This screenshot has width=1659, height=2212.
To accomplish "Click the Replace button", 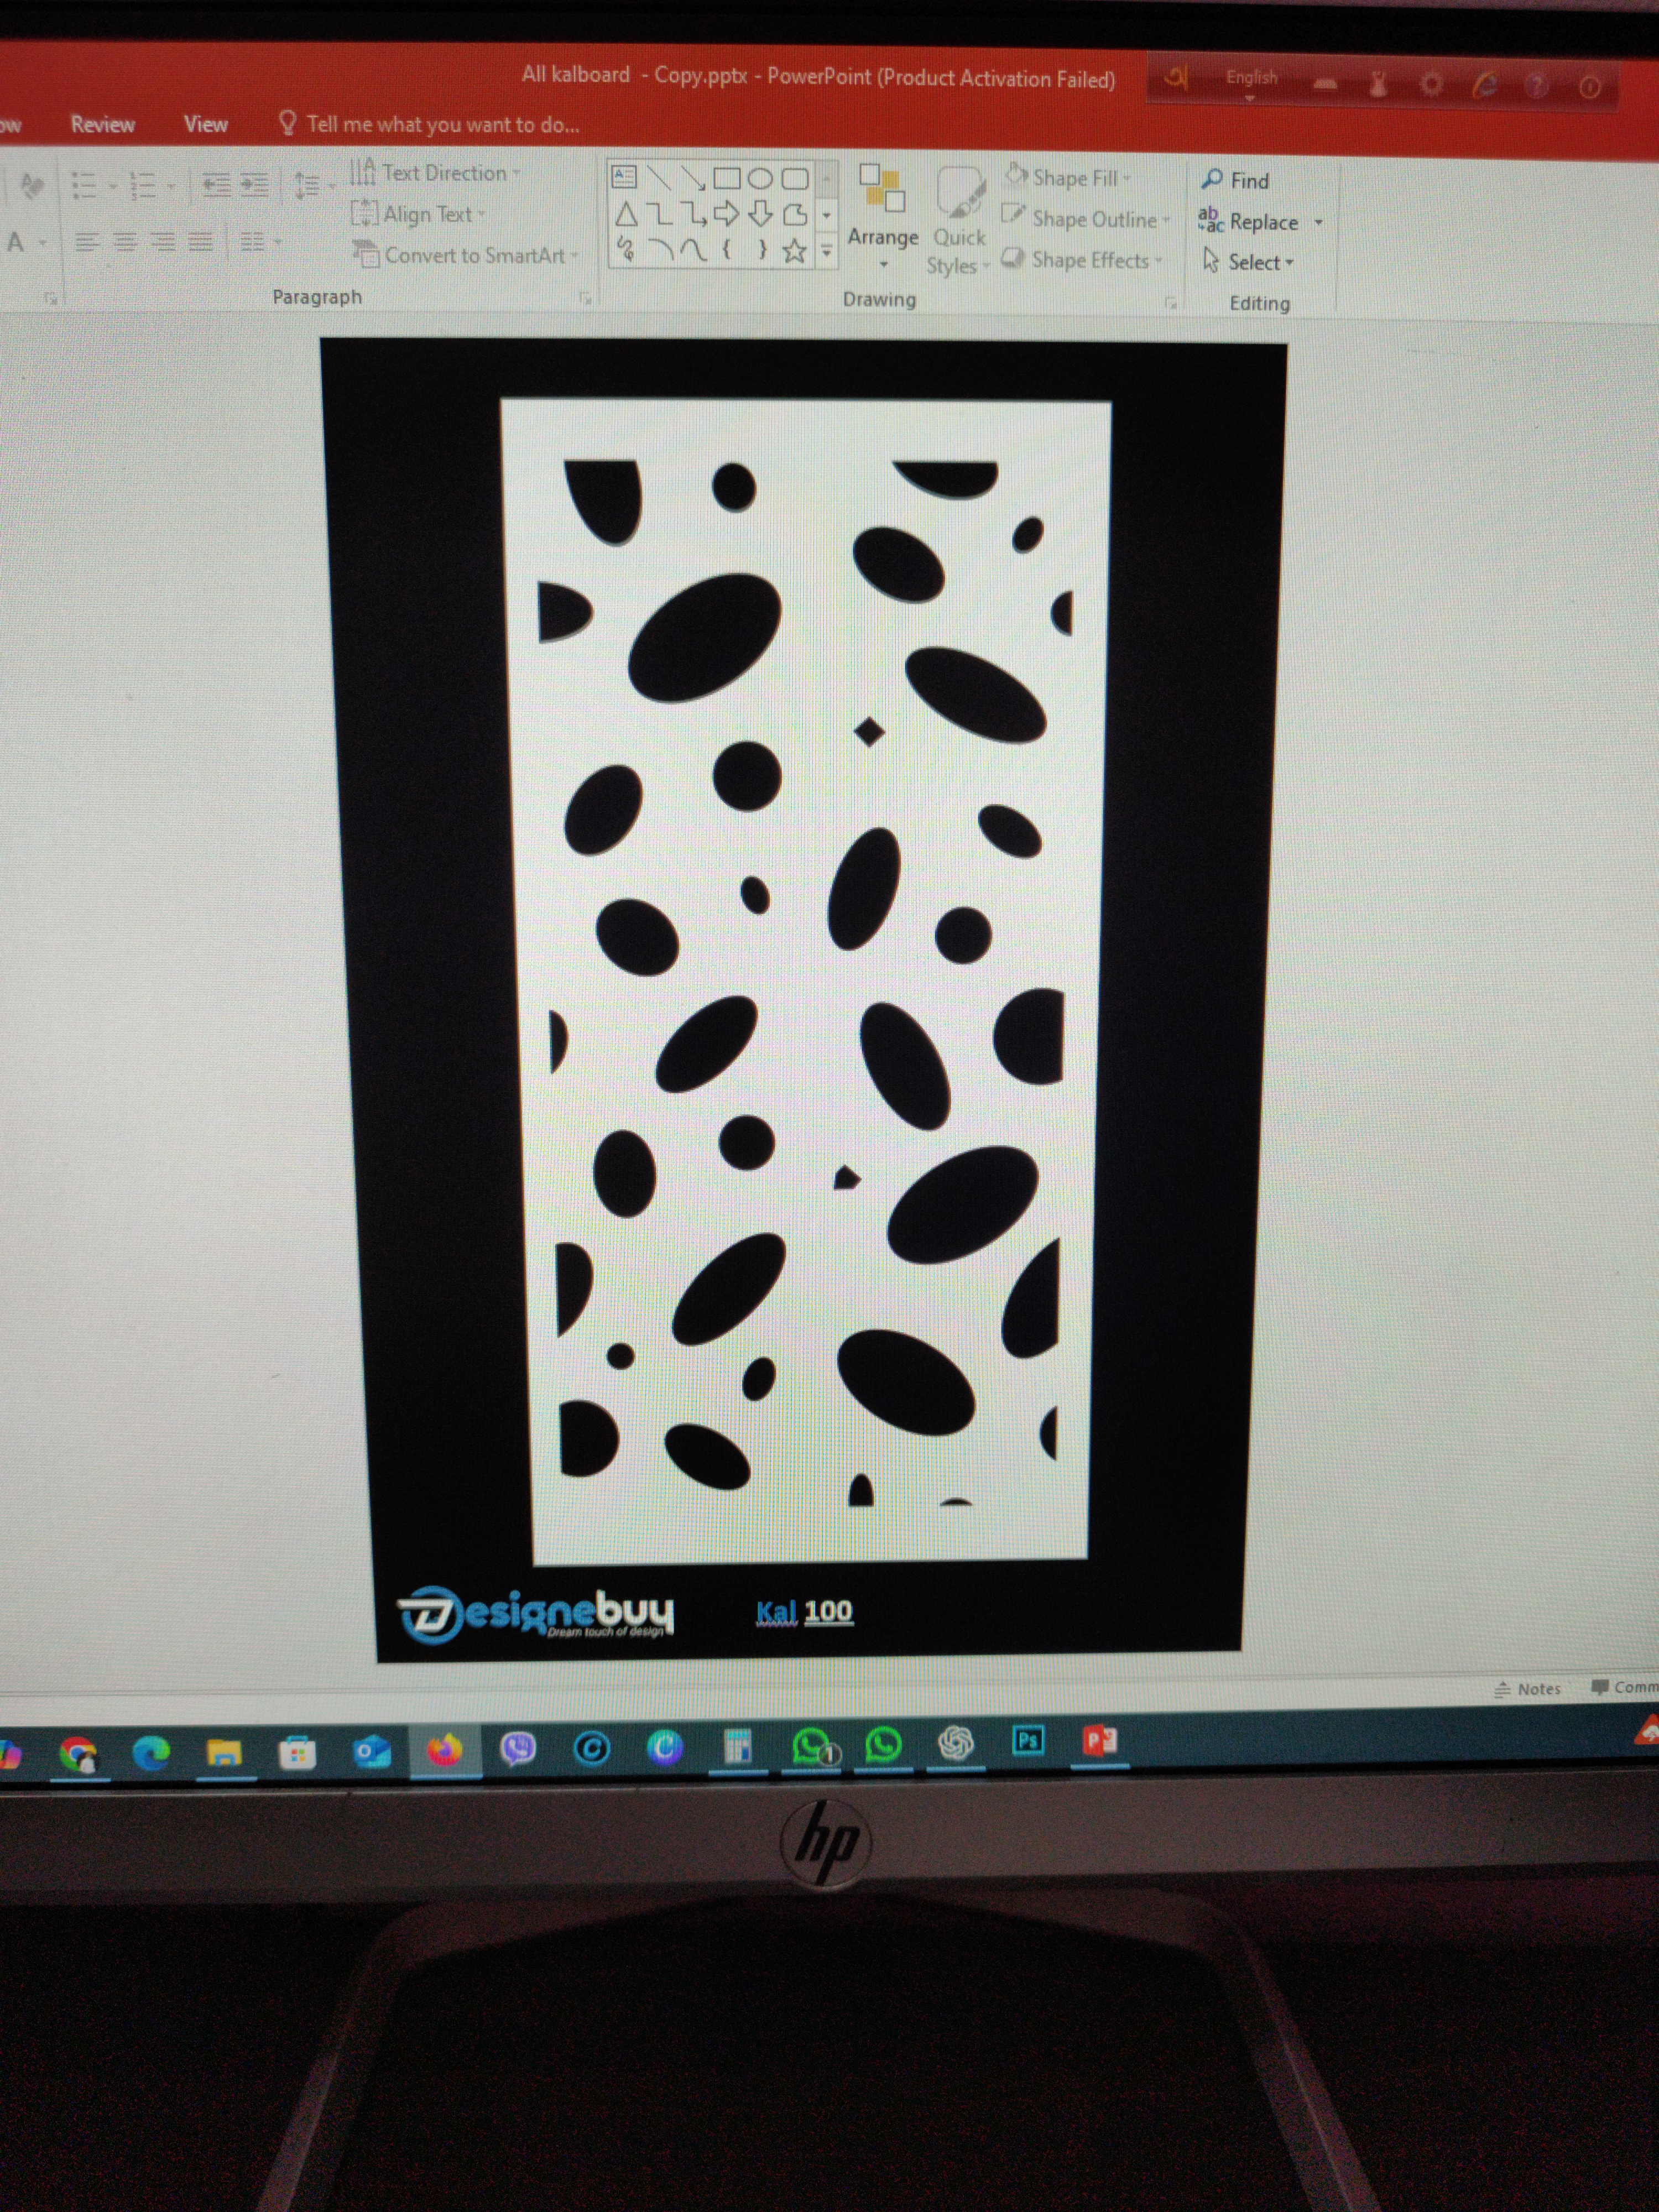I will click(1250, 221).
